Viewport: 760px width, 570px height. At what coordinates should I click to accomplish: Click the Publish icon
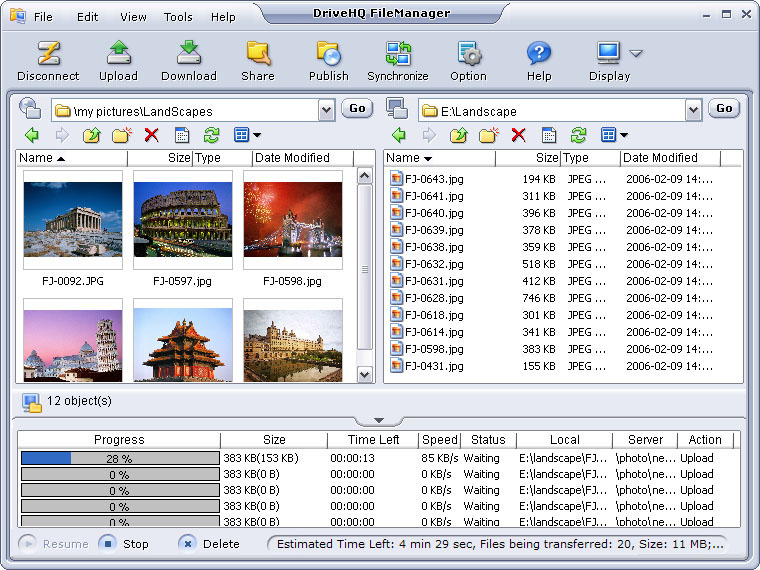coord(328,60)
